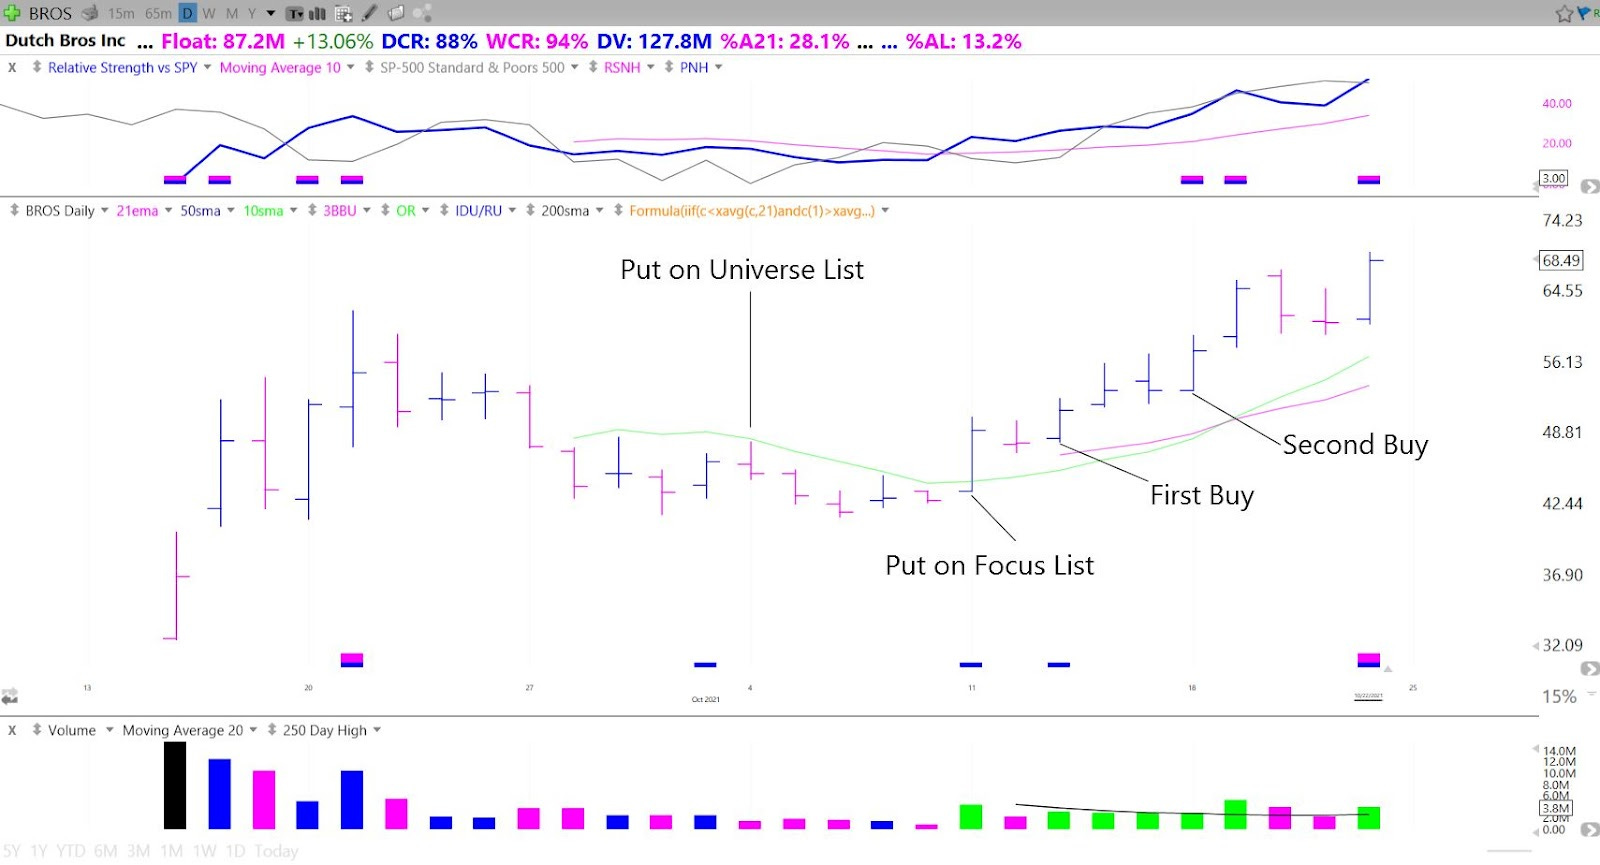The width and height of the screenshot is (1600, 865).
Task: Click the green plus add-symbol icon
Action: (12, 13)
